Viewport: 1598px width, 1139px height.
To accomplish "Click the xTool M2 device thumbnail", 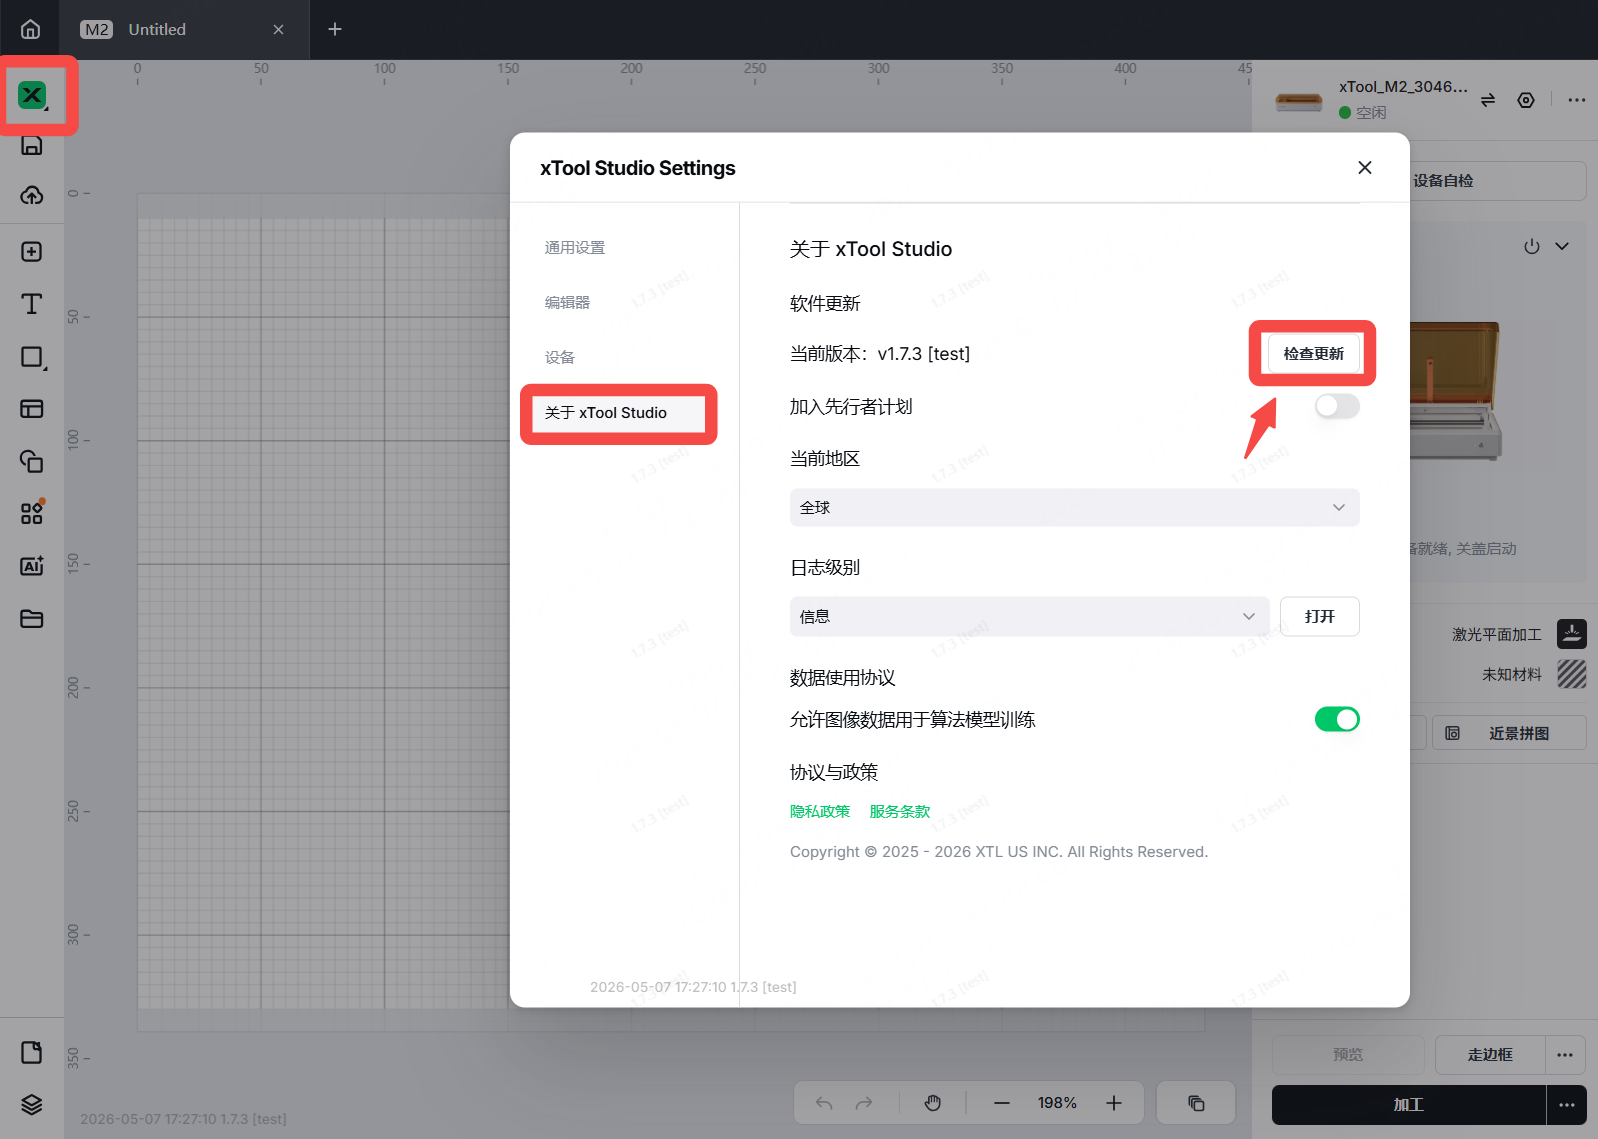I will pos(1300,100).
